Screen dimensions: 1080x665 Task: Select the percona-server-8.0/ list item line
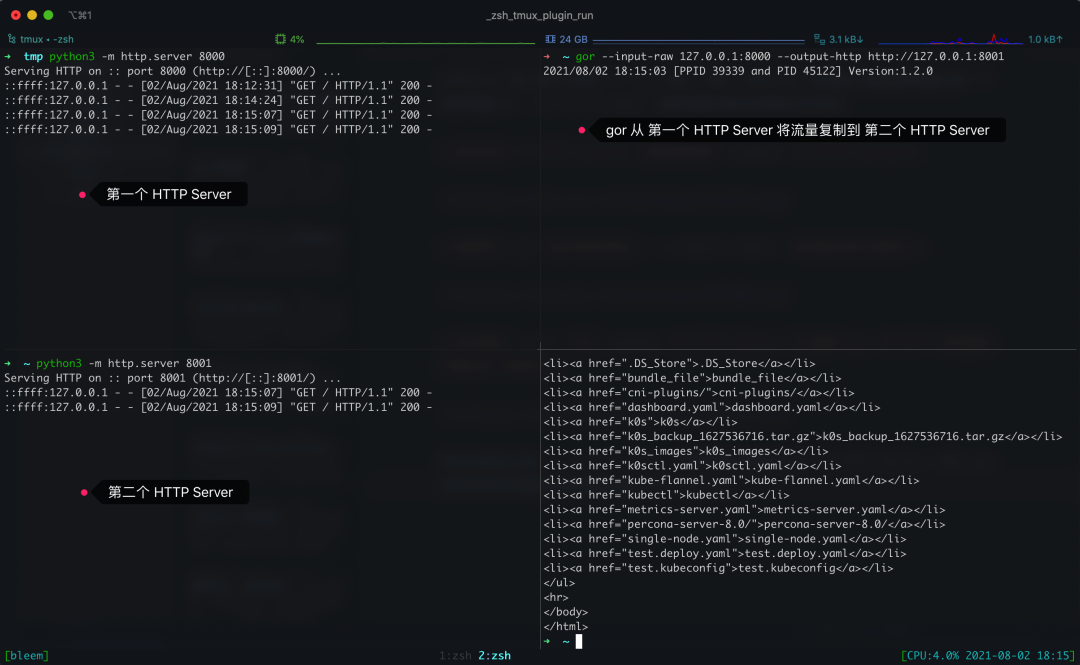[744, 524]
